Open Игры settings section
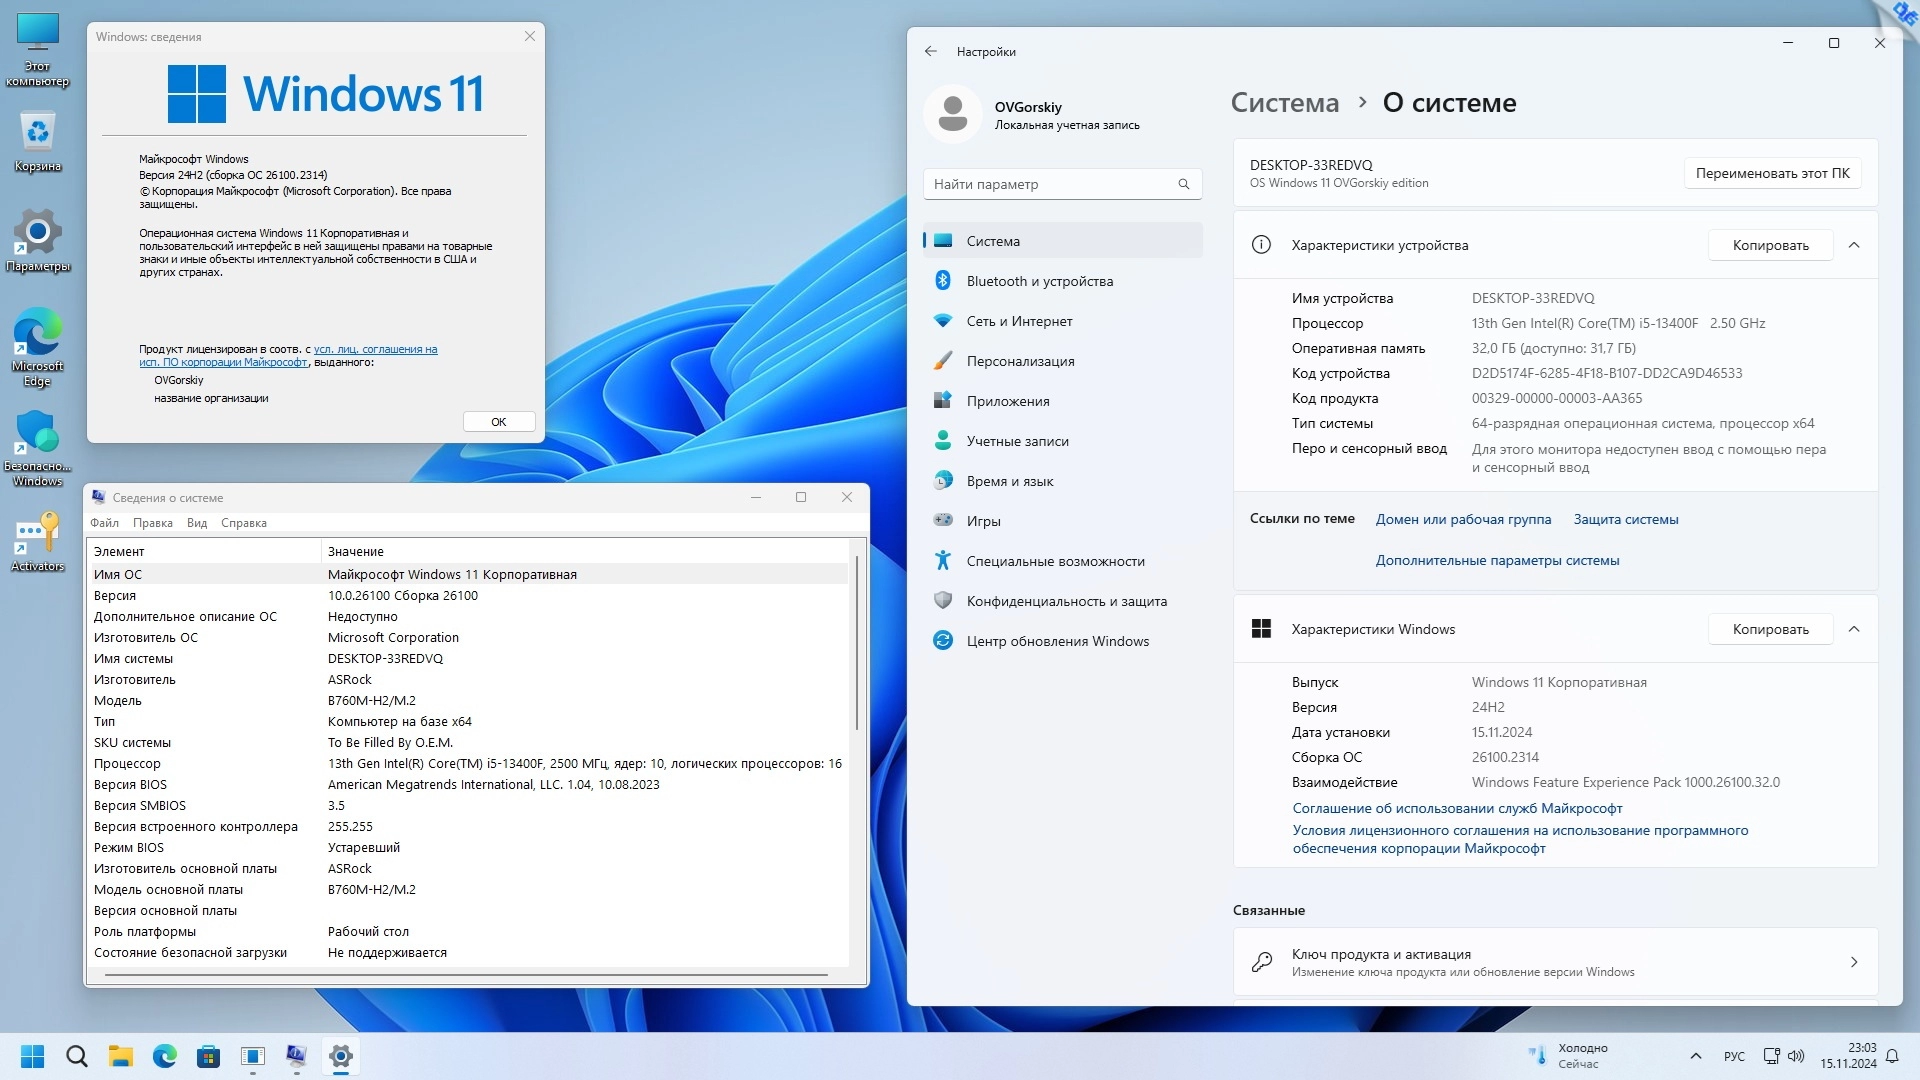 [x=983, y=521]
